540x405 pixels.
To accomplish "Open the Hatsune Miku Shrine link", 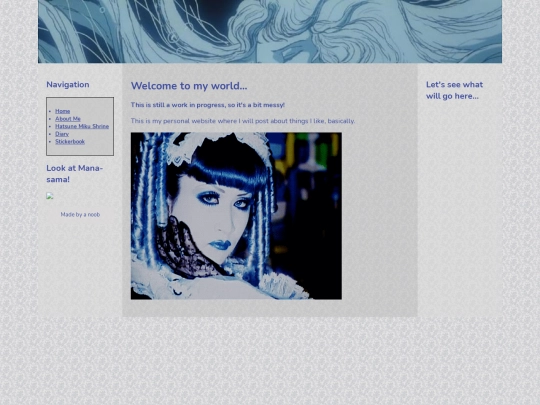I will pyautogui.click(x=82, y=126).
